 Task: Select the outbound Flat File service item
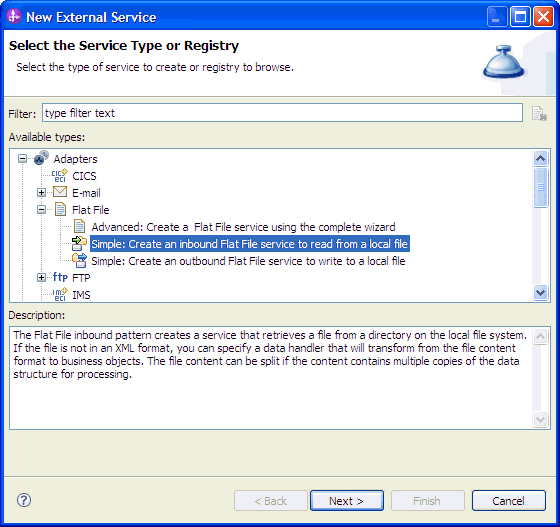(x=248, y=261)
